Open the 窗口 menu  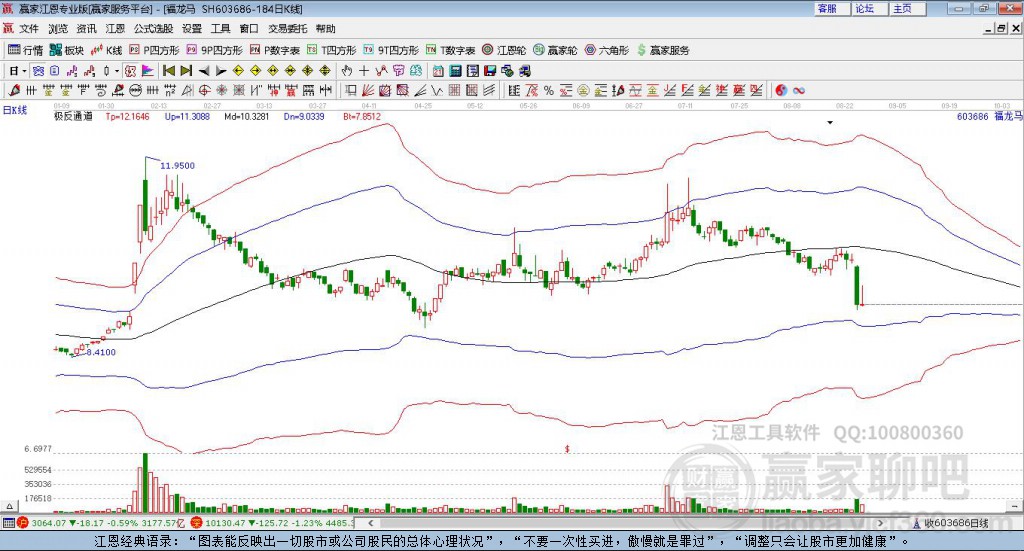249,29
